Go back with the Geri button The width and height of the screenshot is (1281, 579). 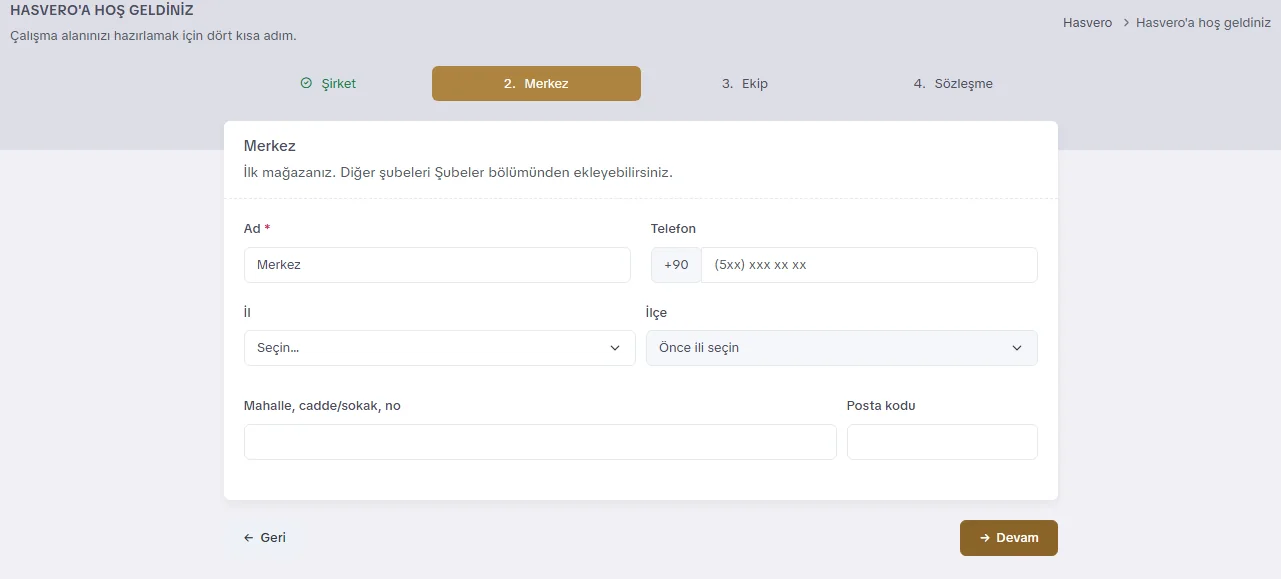[x=265, y=538]
